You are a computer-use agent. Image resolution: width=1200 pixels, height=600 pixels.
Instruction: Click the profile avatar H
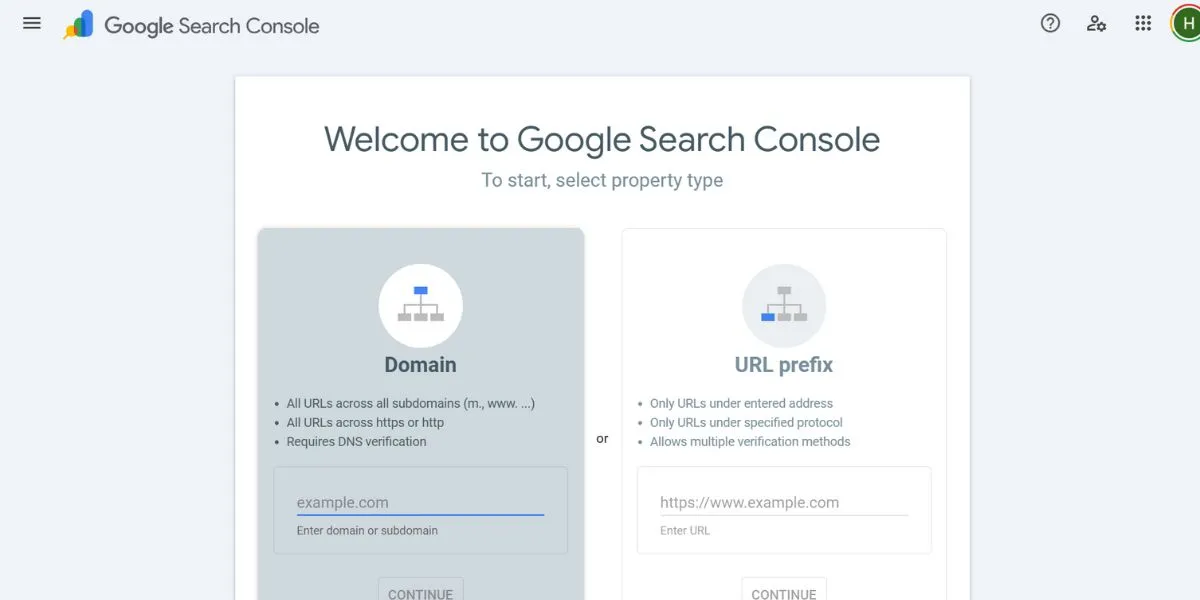[x=1186, y=22]
